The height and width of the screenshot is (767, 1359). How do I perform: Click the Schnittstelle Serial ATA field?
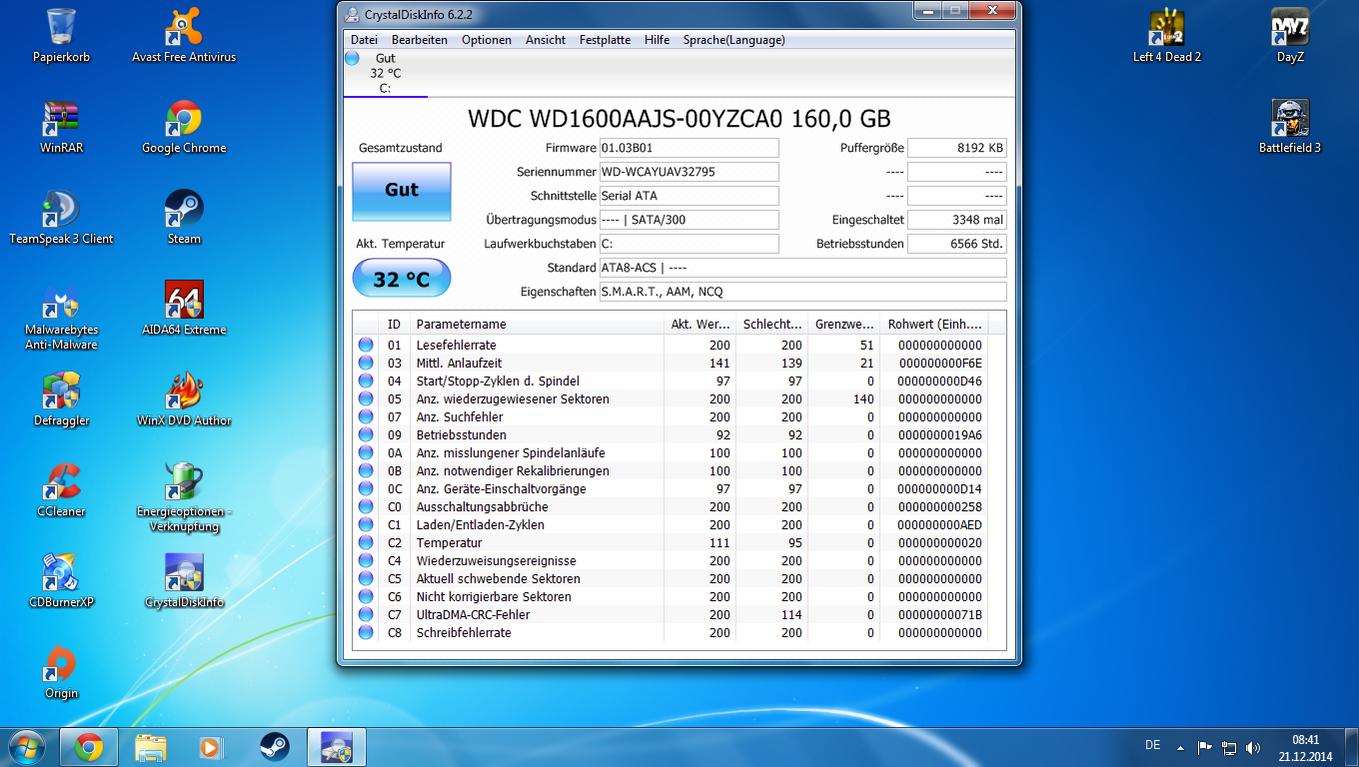688,196
